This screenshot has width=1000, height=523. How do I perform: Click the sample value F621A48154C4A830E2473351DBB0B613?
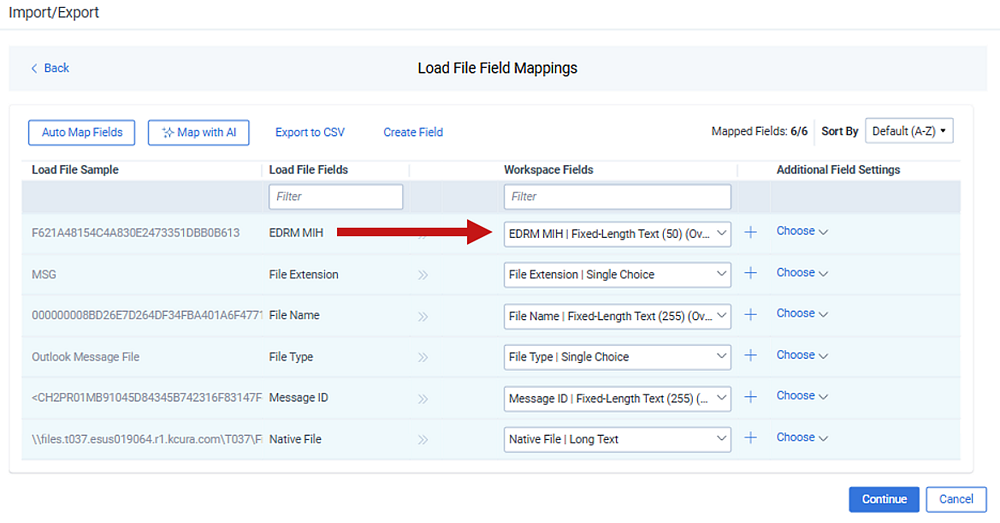pos(136,233)
